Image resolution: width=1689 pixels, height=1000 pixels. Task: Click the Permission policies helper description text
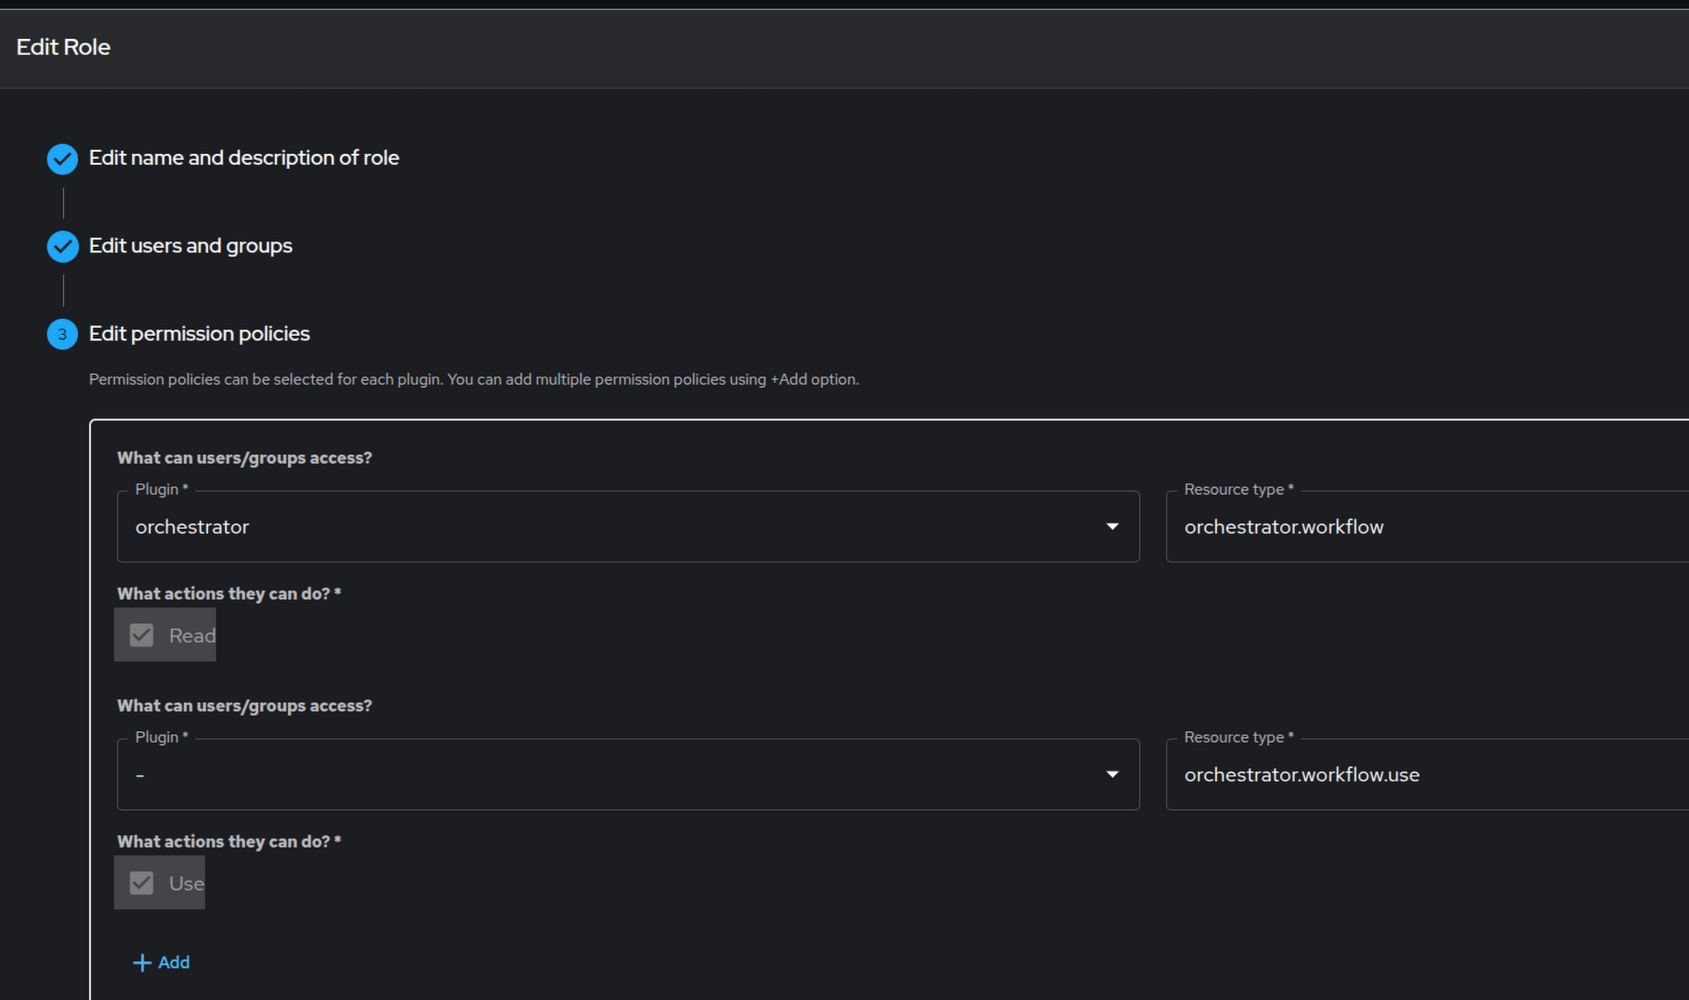[x=473, y=380]
